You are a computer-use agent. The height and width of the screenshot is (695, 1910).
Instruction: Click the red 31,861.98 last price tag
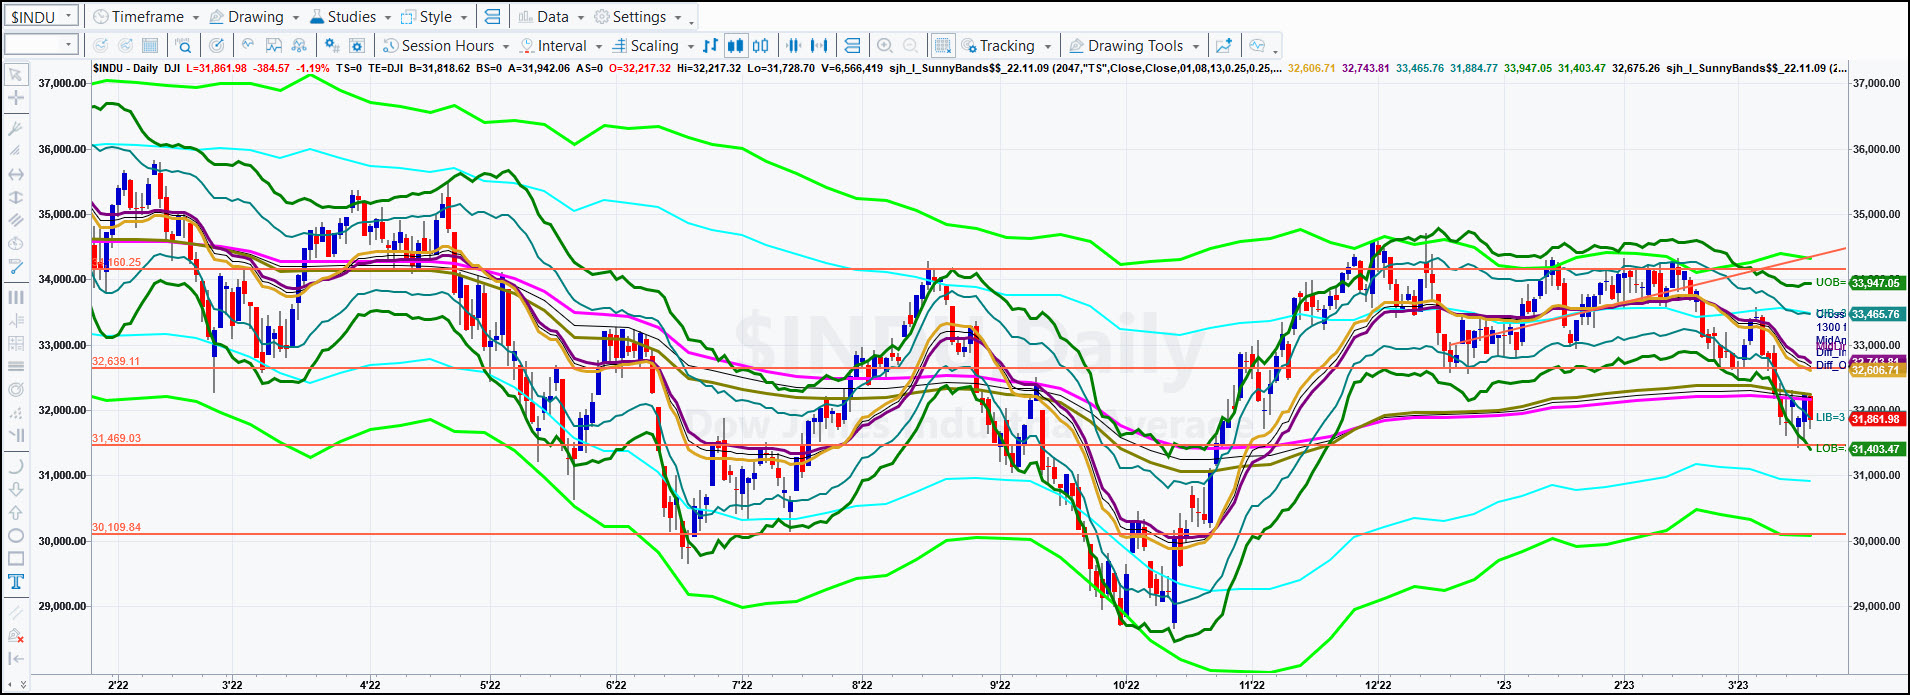point(1878,419)
